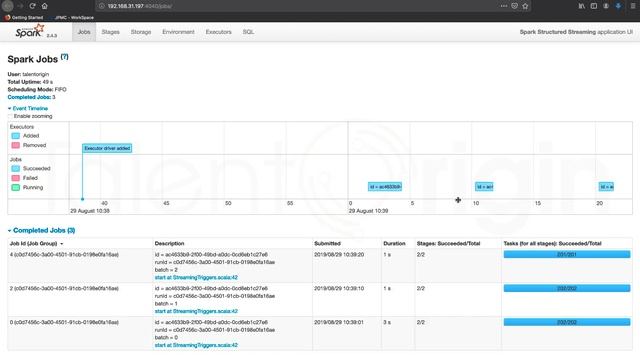Bookmark this page with the star icon
Screen dimensions: 640x360
[x=525, y=6]
